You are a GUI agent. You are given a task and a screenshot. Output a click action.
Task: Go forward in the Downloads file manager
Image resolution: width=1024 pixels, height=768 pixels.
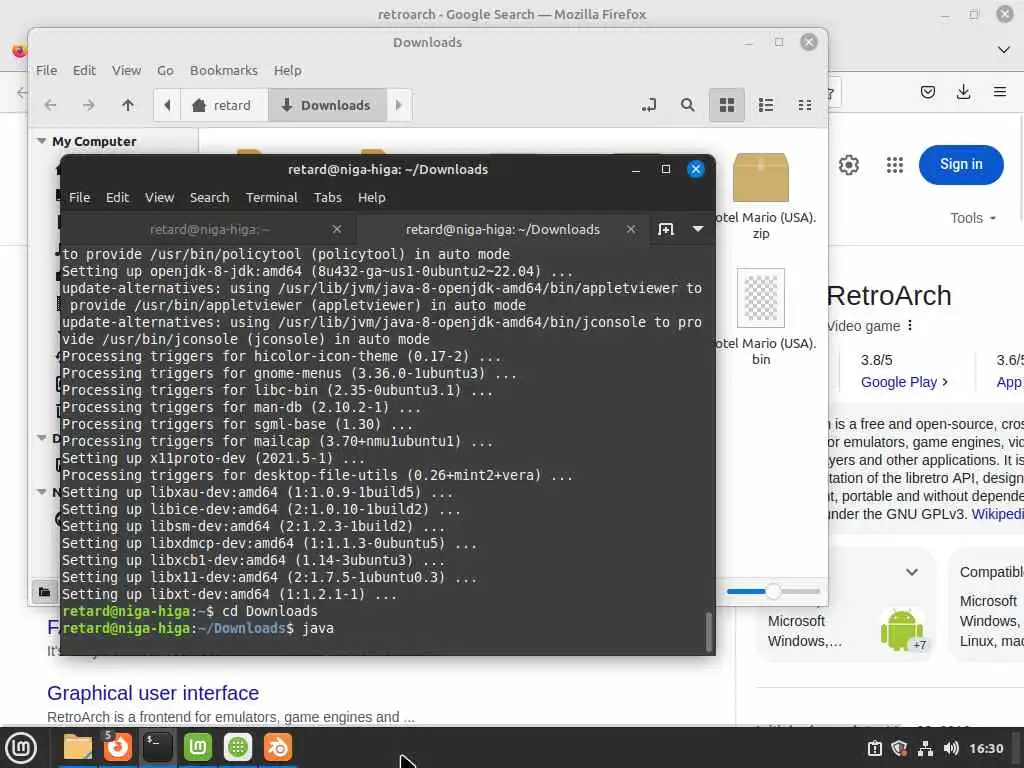click(89, 105)
